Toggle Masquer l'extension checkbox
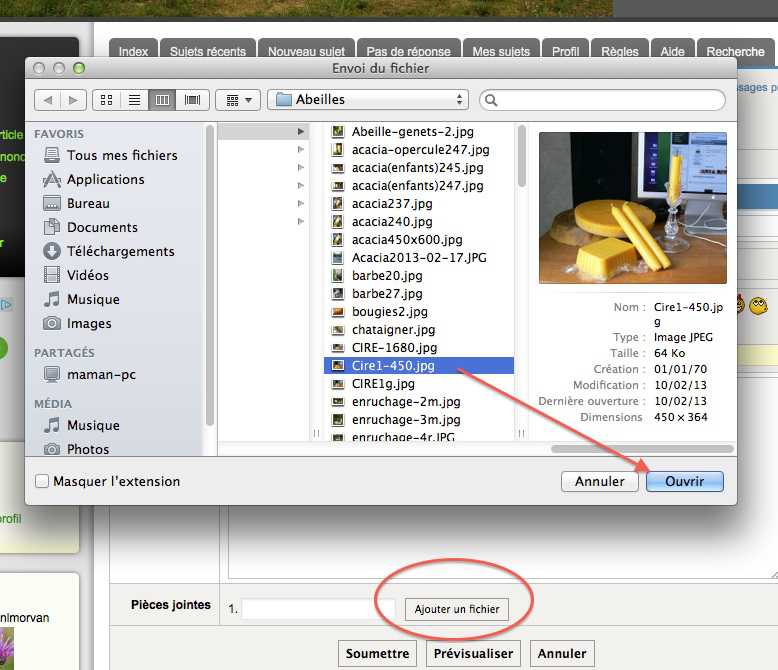 point(42,481)
